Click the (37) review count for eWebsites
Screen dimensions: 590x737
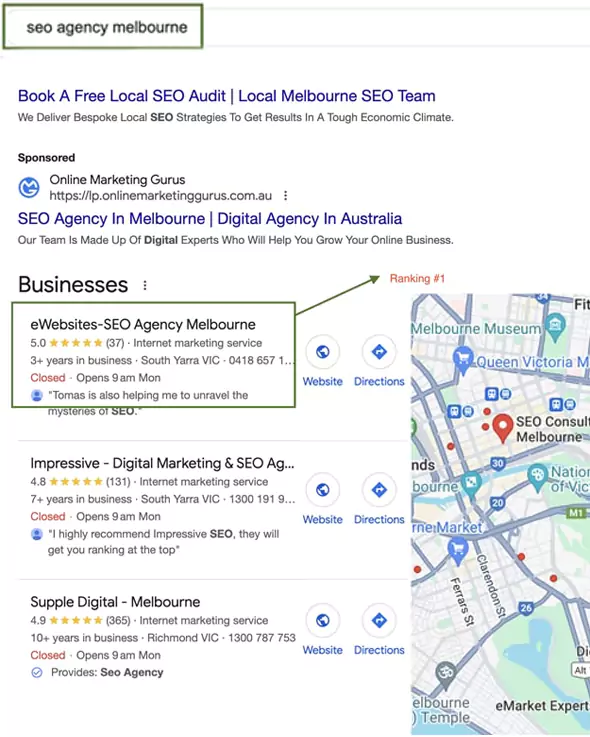[x=115, y=343]
